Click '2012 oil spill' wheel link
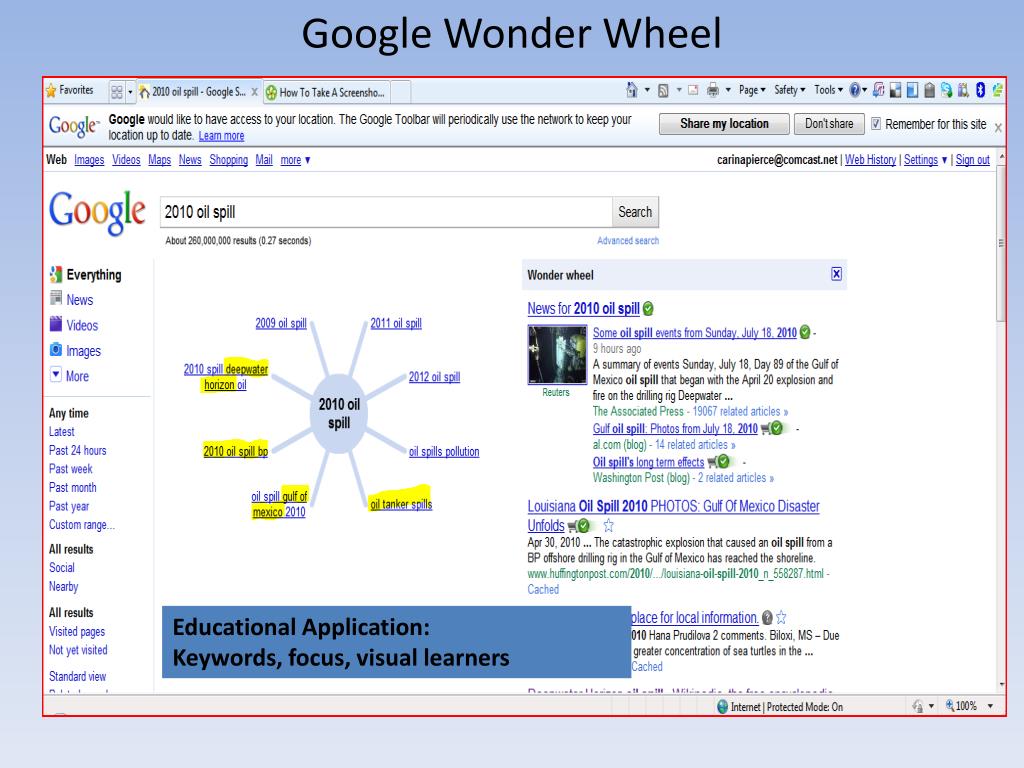1024x768 pixels. 434,377
